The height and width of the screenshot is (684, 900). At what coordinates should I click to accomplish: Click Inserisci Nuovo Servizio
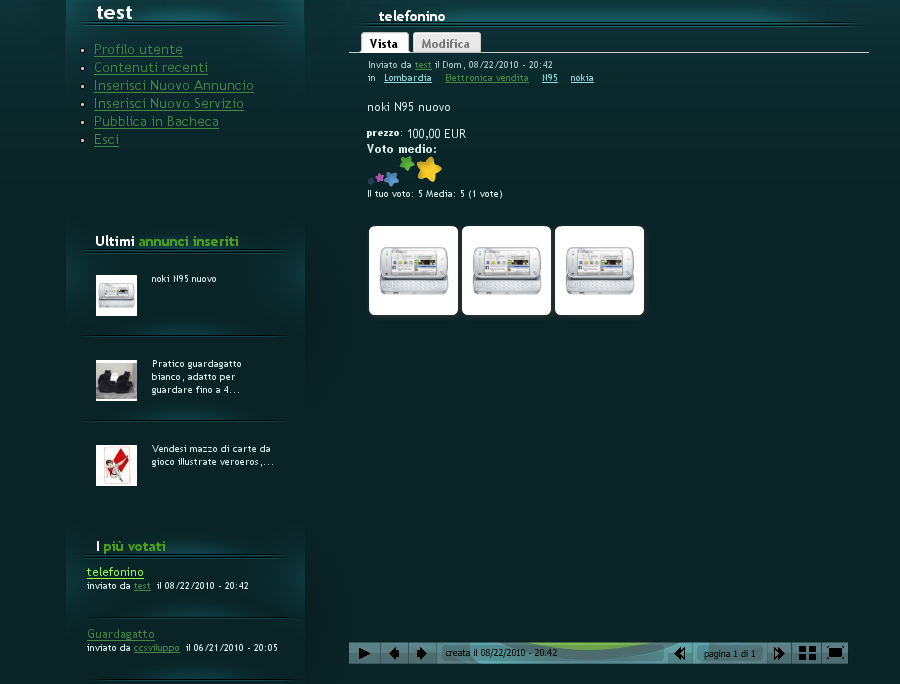(169, 103)
